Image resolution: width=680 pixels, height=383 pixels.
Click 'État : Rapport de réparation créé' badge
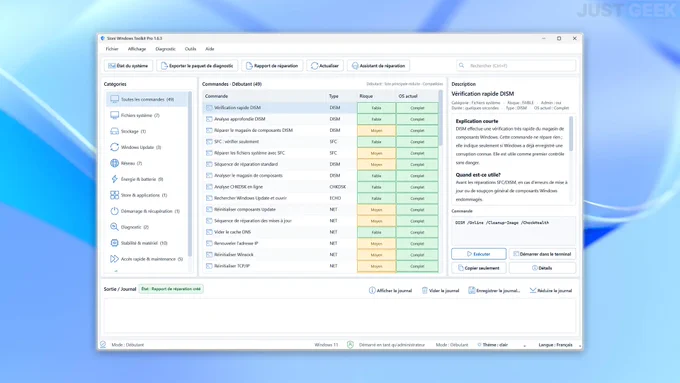click(171, 289)
